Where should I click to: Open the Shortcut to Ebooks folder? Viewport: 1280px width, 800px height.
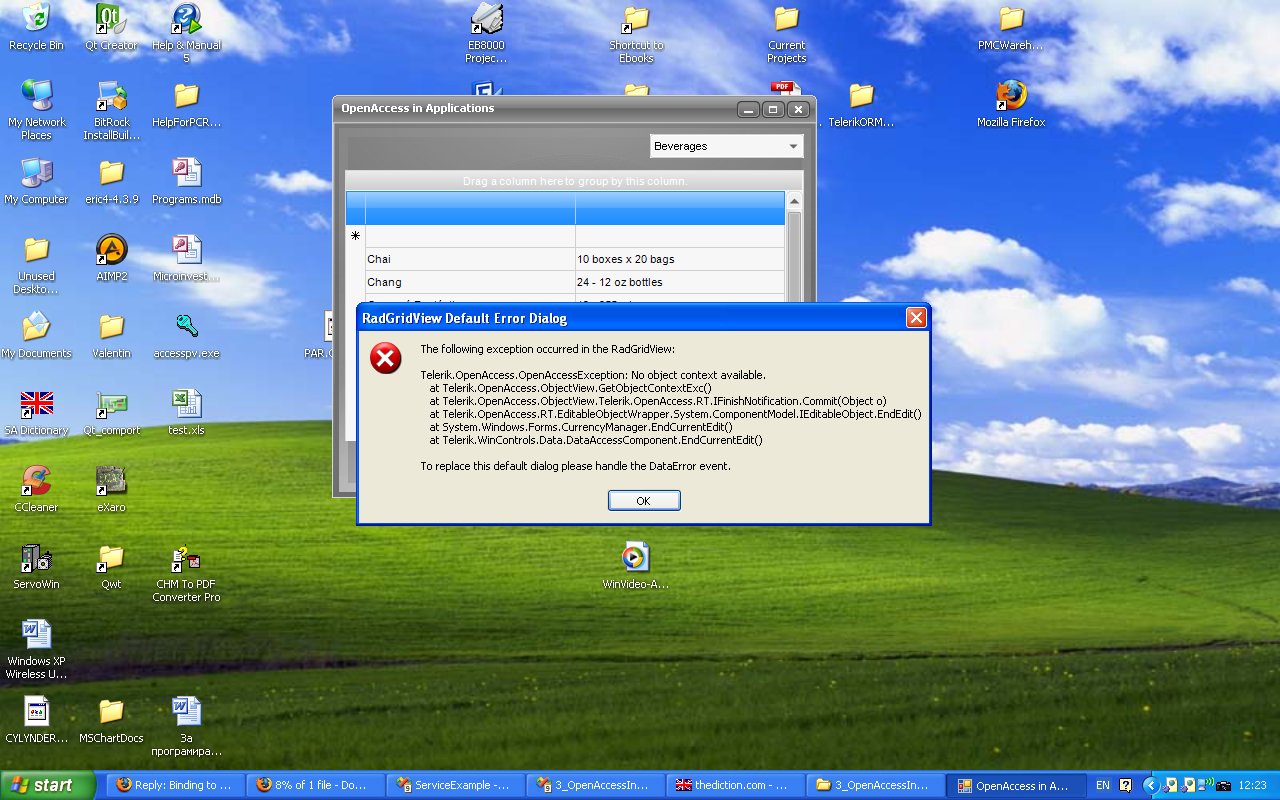(x=636, y=33)
